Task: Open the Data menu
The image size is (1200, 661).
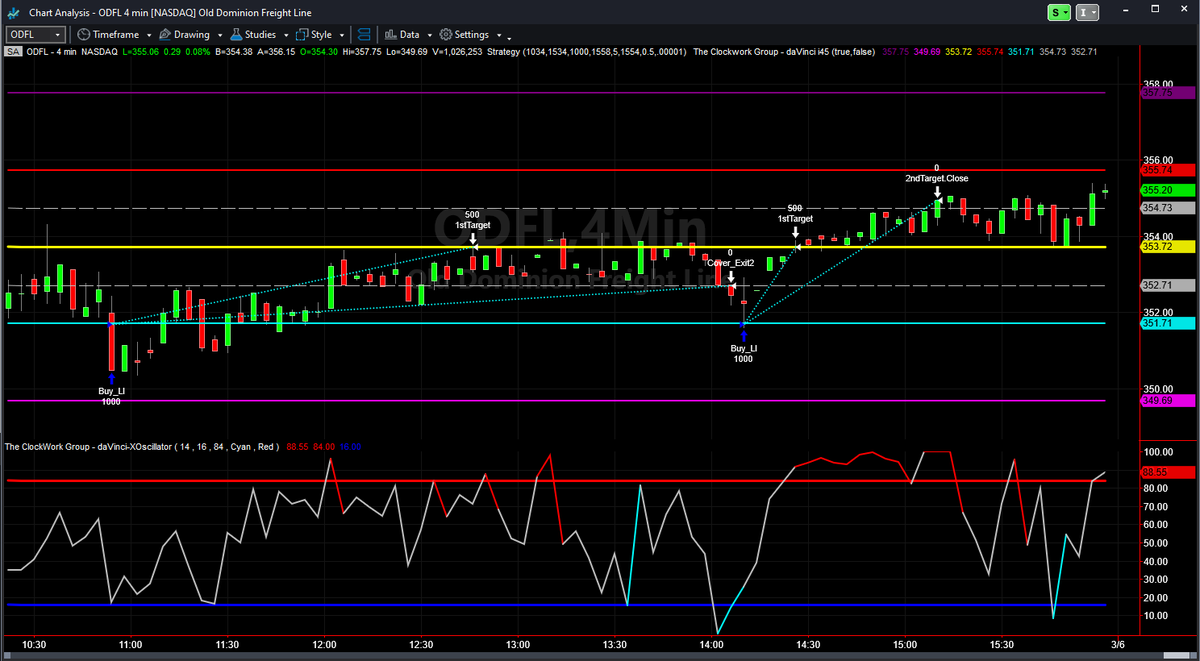Action: tap(407, 34)
